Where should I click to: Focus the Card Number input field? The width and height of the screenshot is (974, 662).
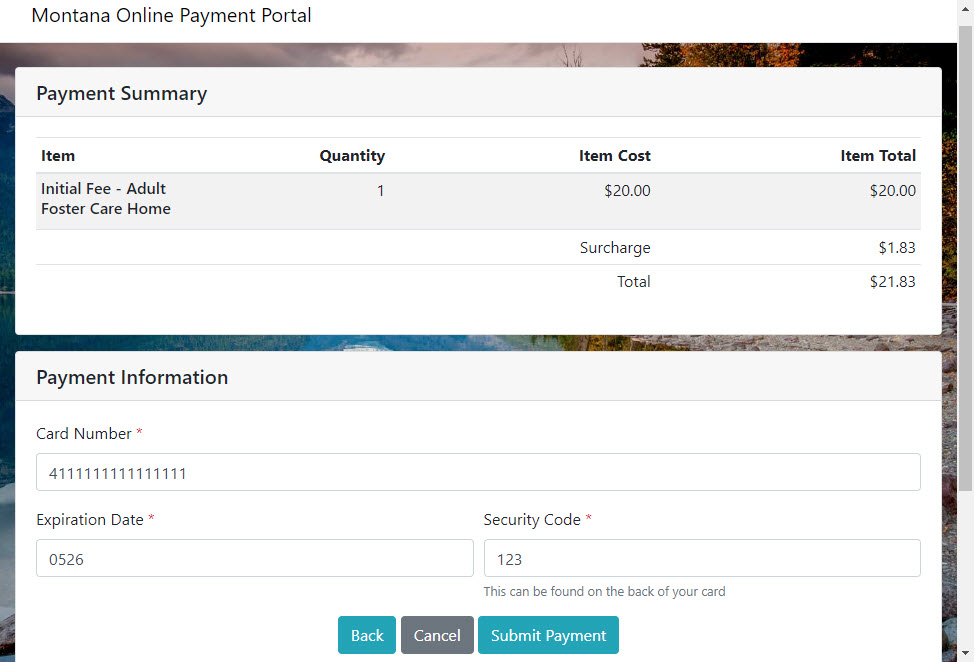coord(478,472)
